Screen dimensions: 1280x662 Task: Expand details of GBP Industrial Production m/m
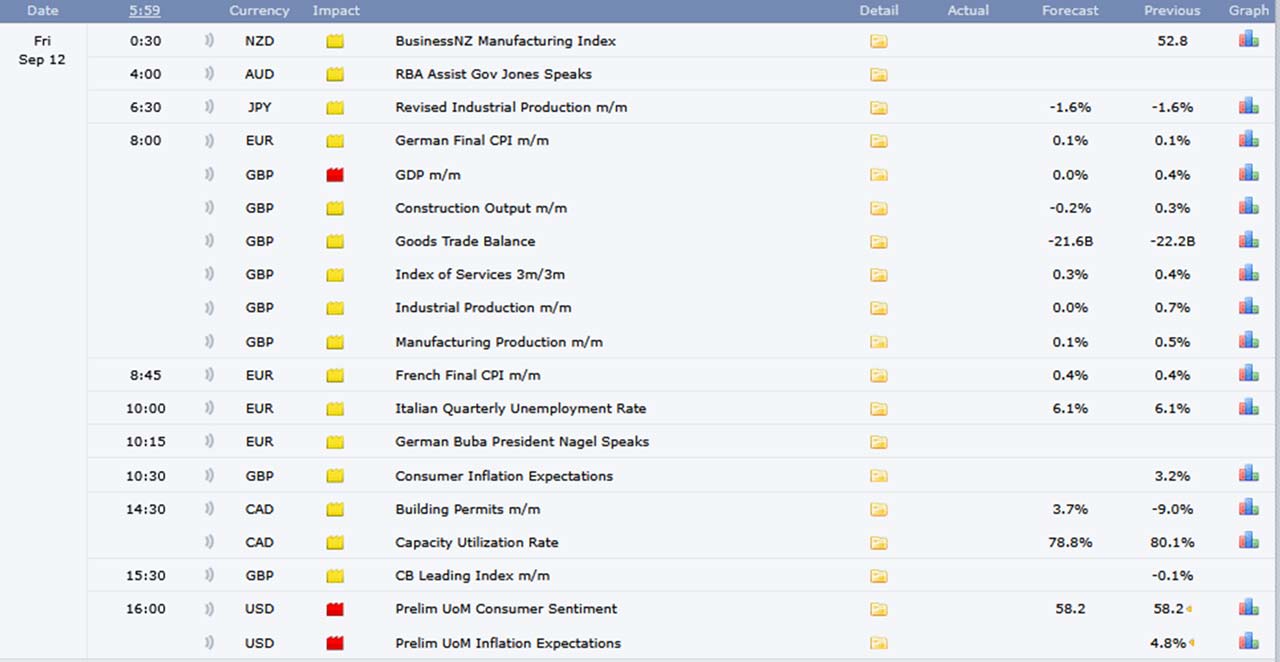(878, 308)
